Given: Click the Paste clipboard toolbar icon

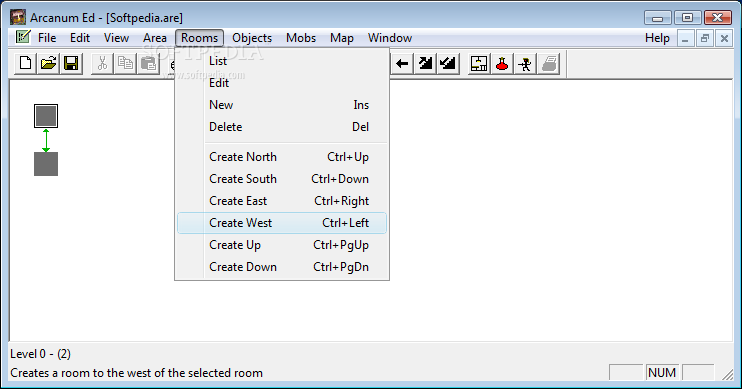Looking at the screenshot, I should pyautogui.click(x=148, y=63).
